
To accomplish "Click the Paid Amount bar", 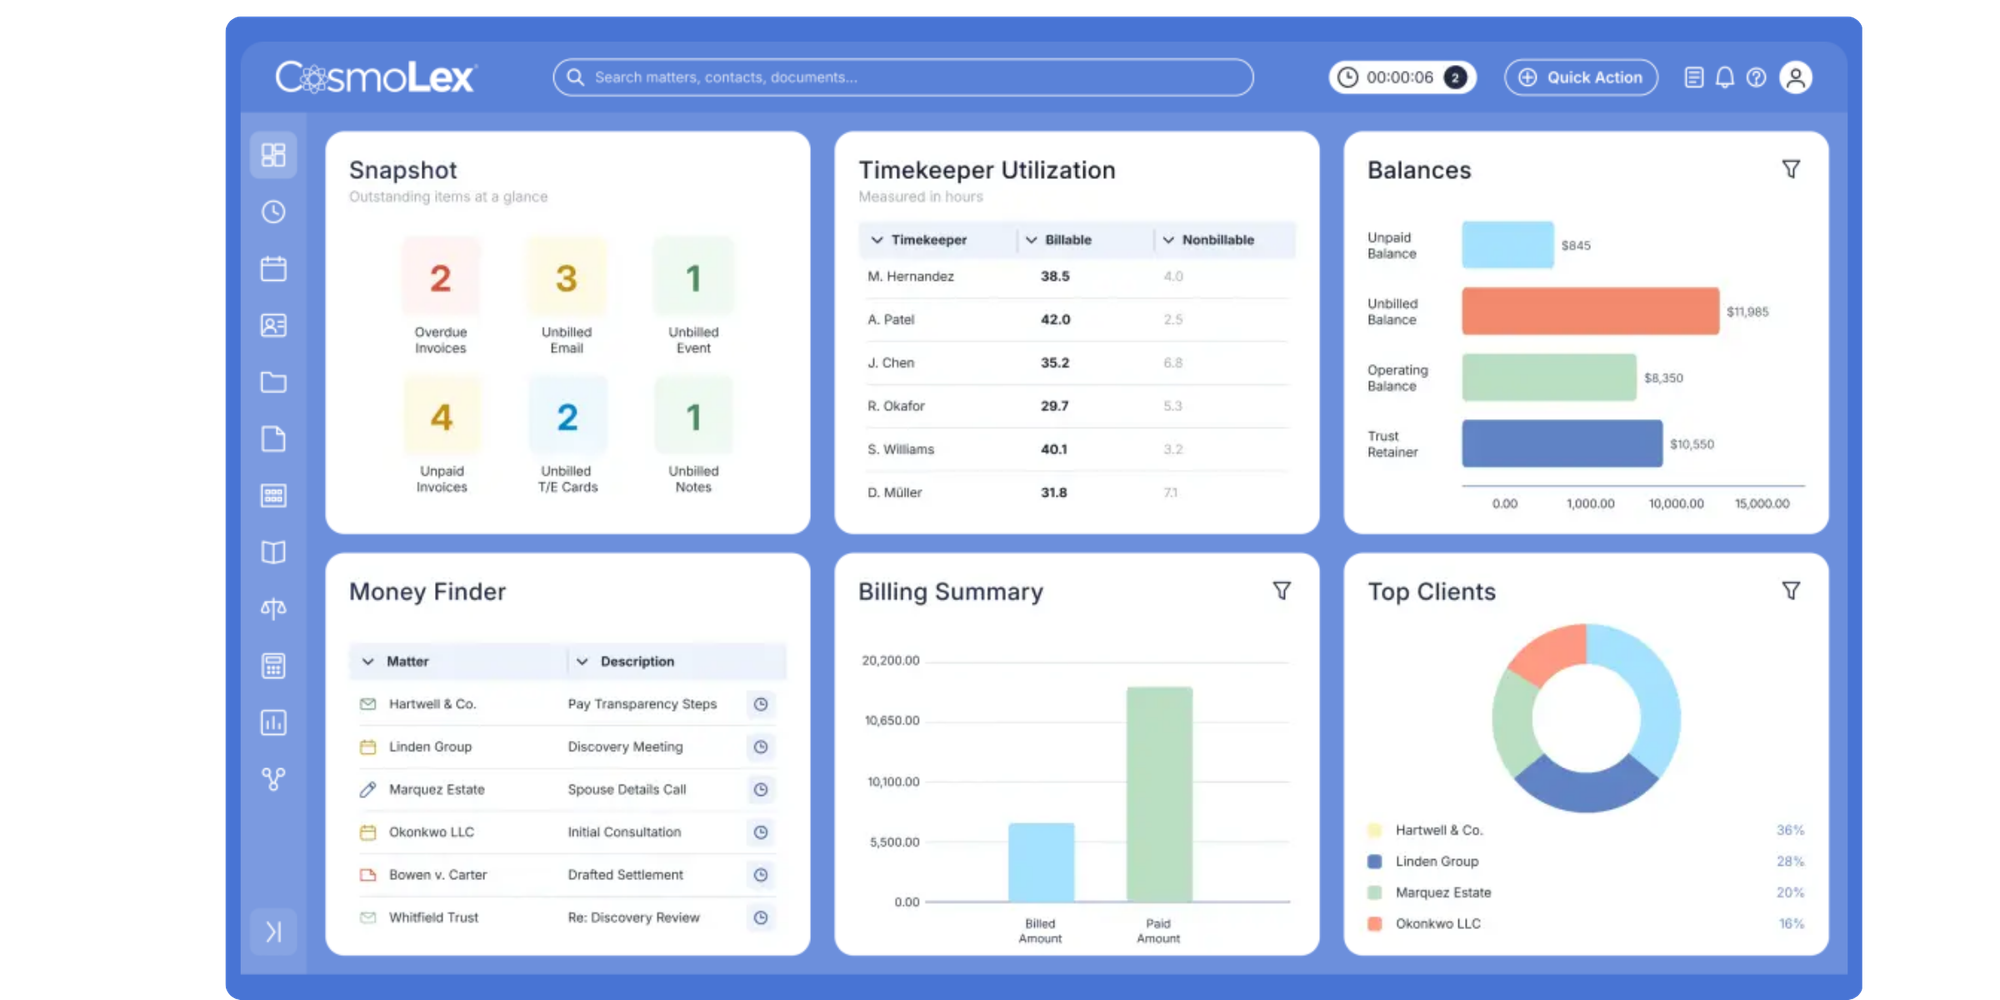I will pos(1159,794).
